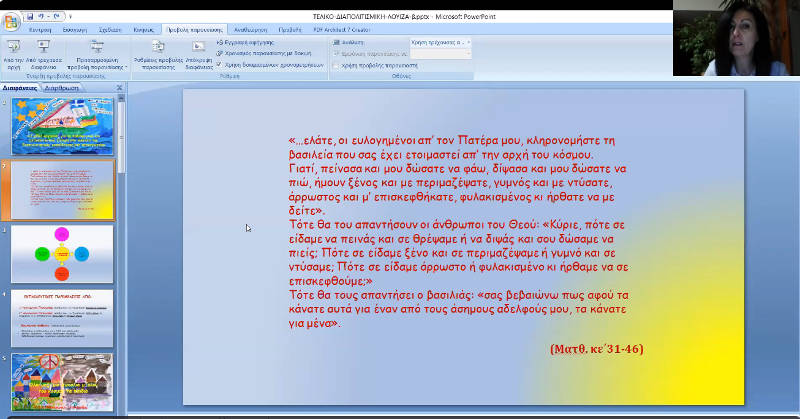Open the Custom Slide Show dropdown

tap(96, 50)
